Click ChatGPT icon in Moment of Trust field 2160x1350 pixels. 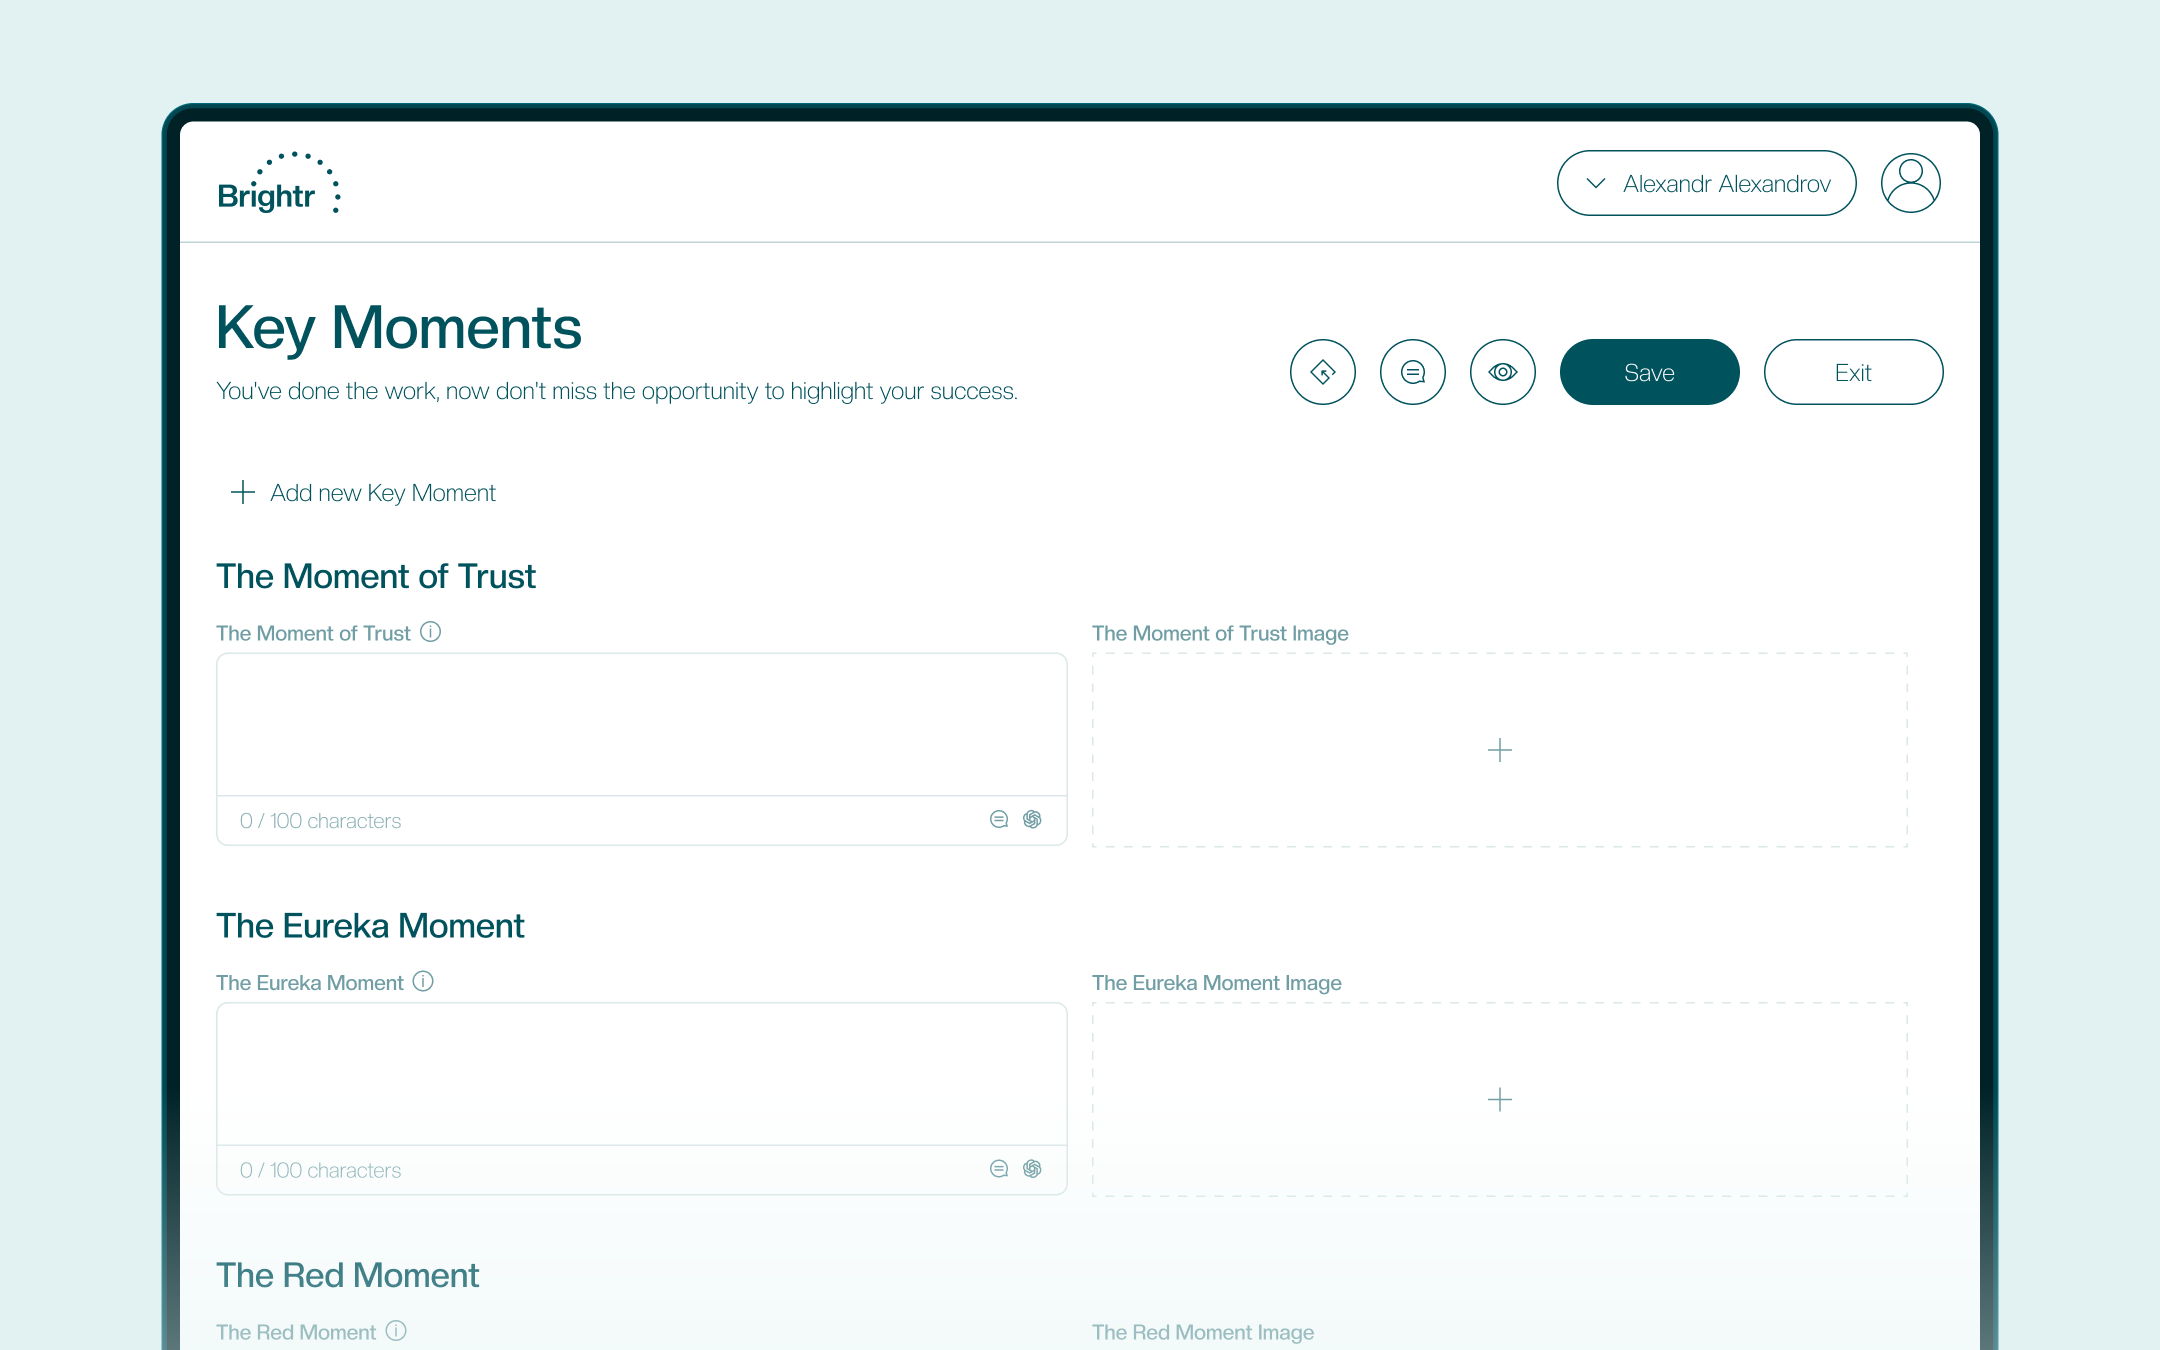(x=1032, y=820)
